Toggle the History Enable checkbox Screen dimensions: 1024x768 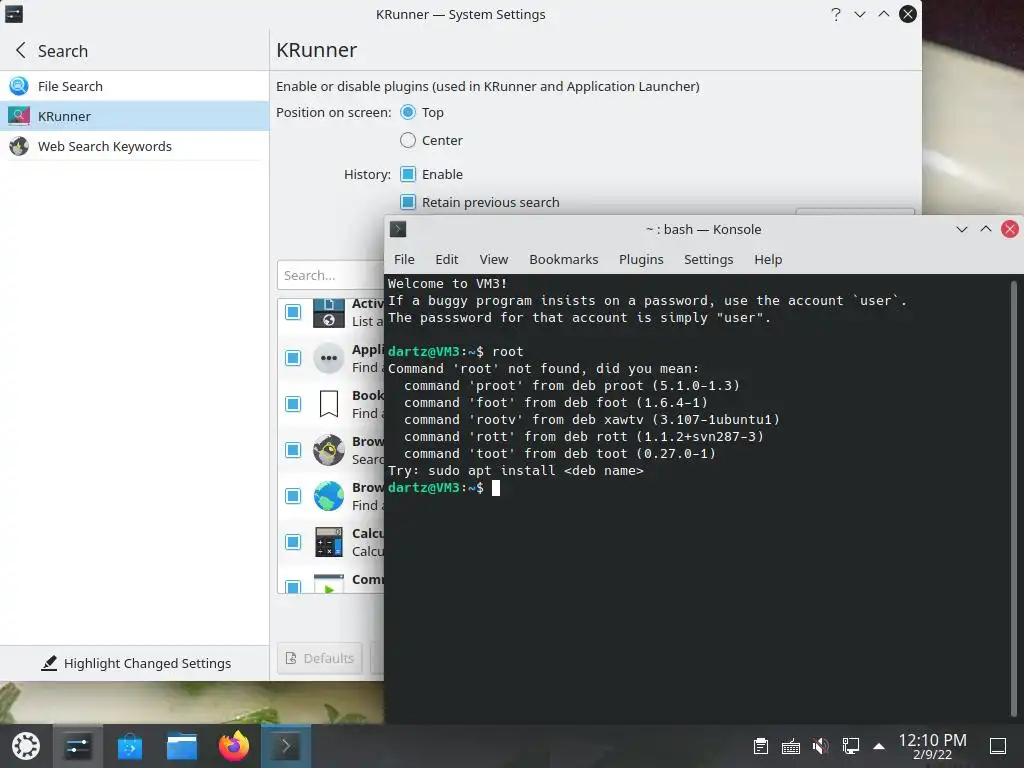[x=408, y=174]
